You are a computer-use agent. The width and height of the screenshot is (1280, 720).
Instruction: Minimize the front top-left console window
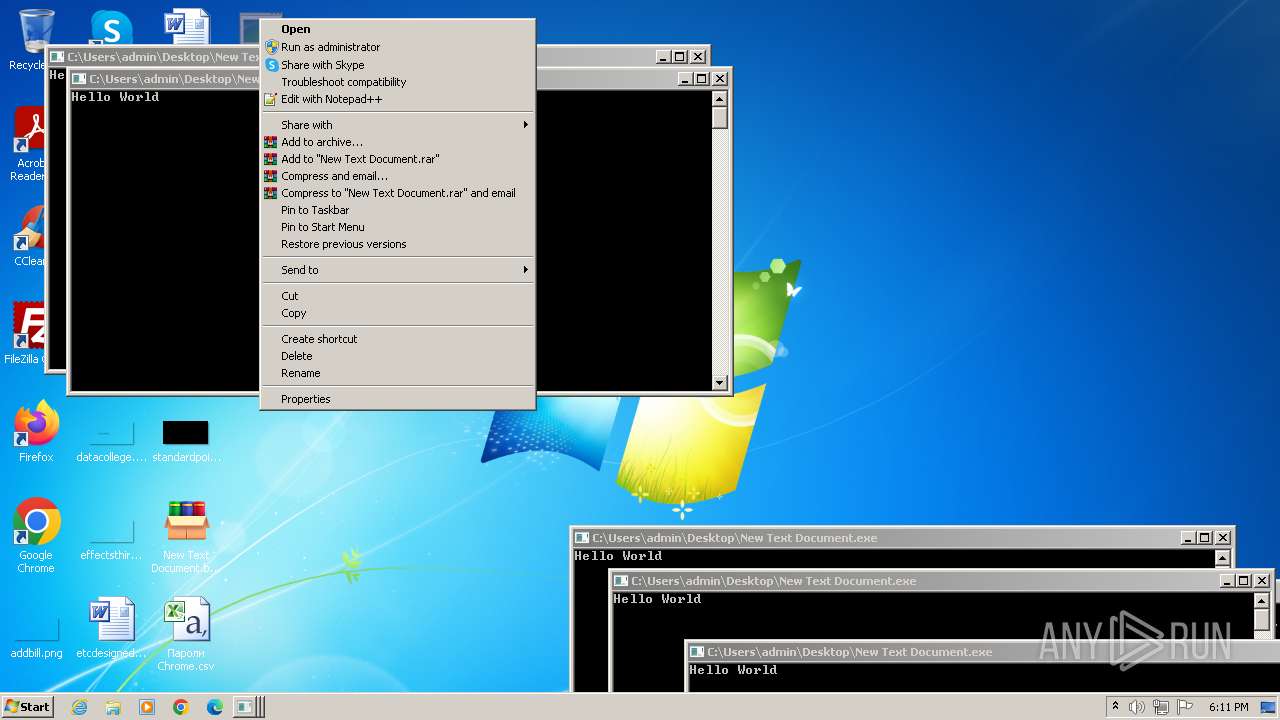coord(685,79)
